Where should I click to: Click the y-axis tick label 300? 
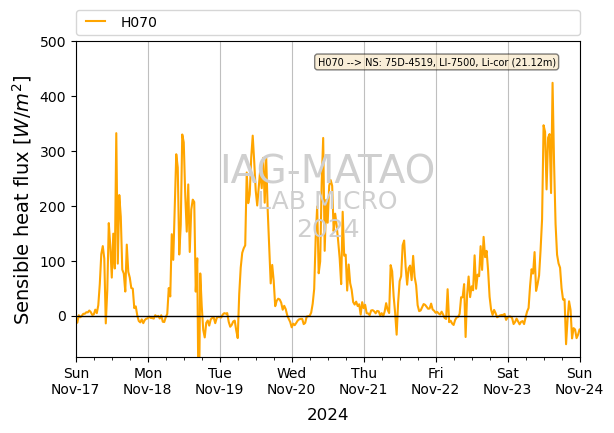(53, 152)
